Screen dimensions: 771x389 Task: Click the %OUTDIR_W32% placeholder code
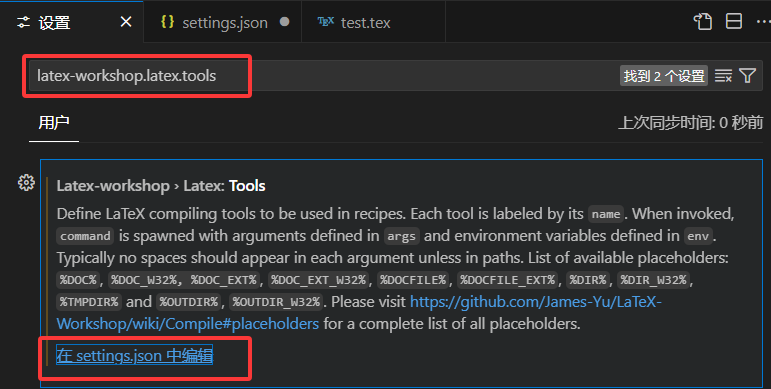(x=276, y=301)
